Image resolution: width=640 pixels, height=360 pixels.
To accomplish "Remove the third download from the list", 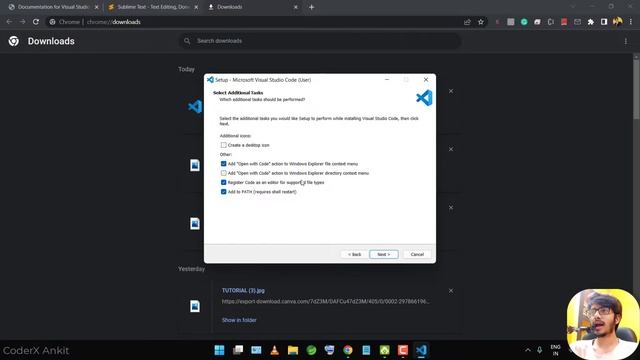I will pos(451,207).
